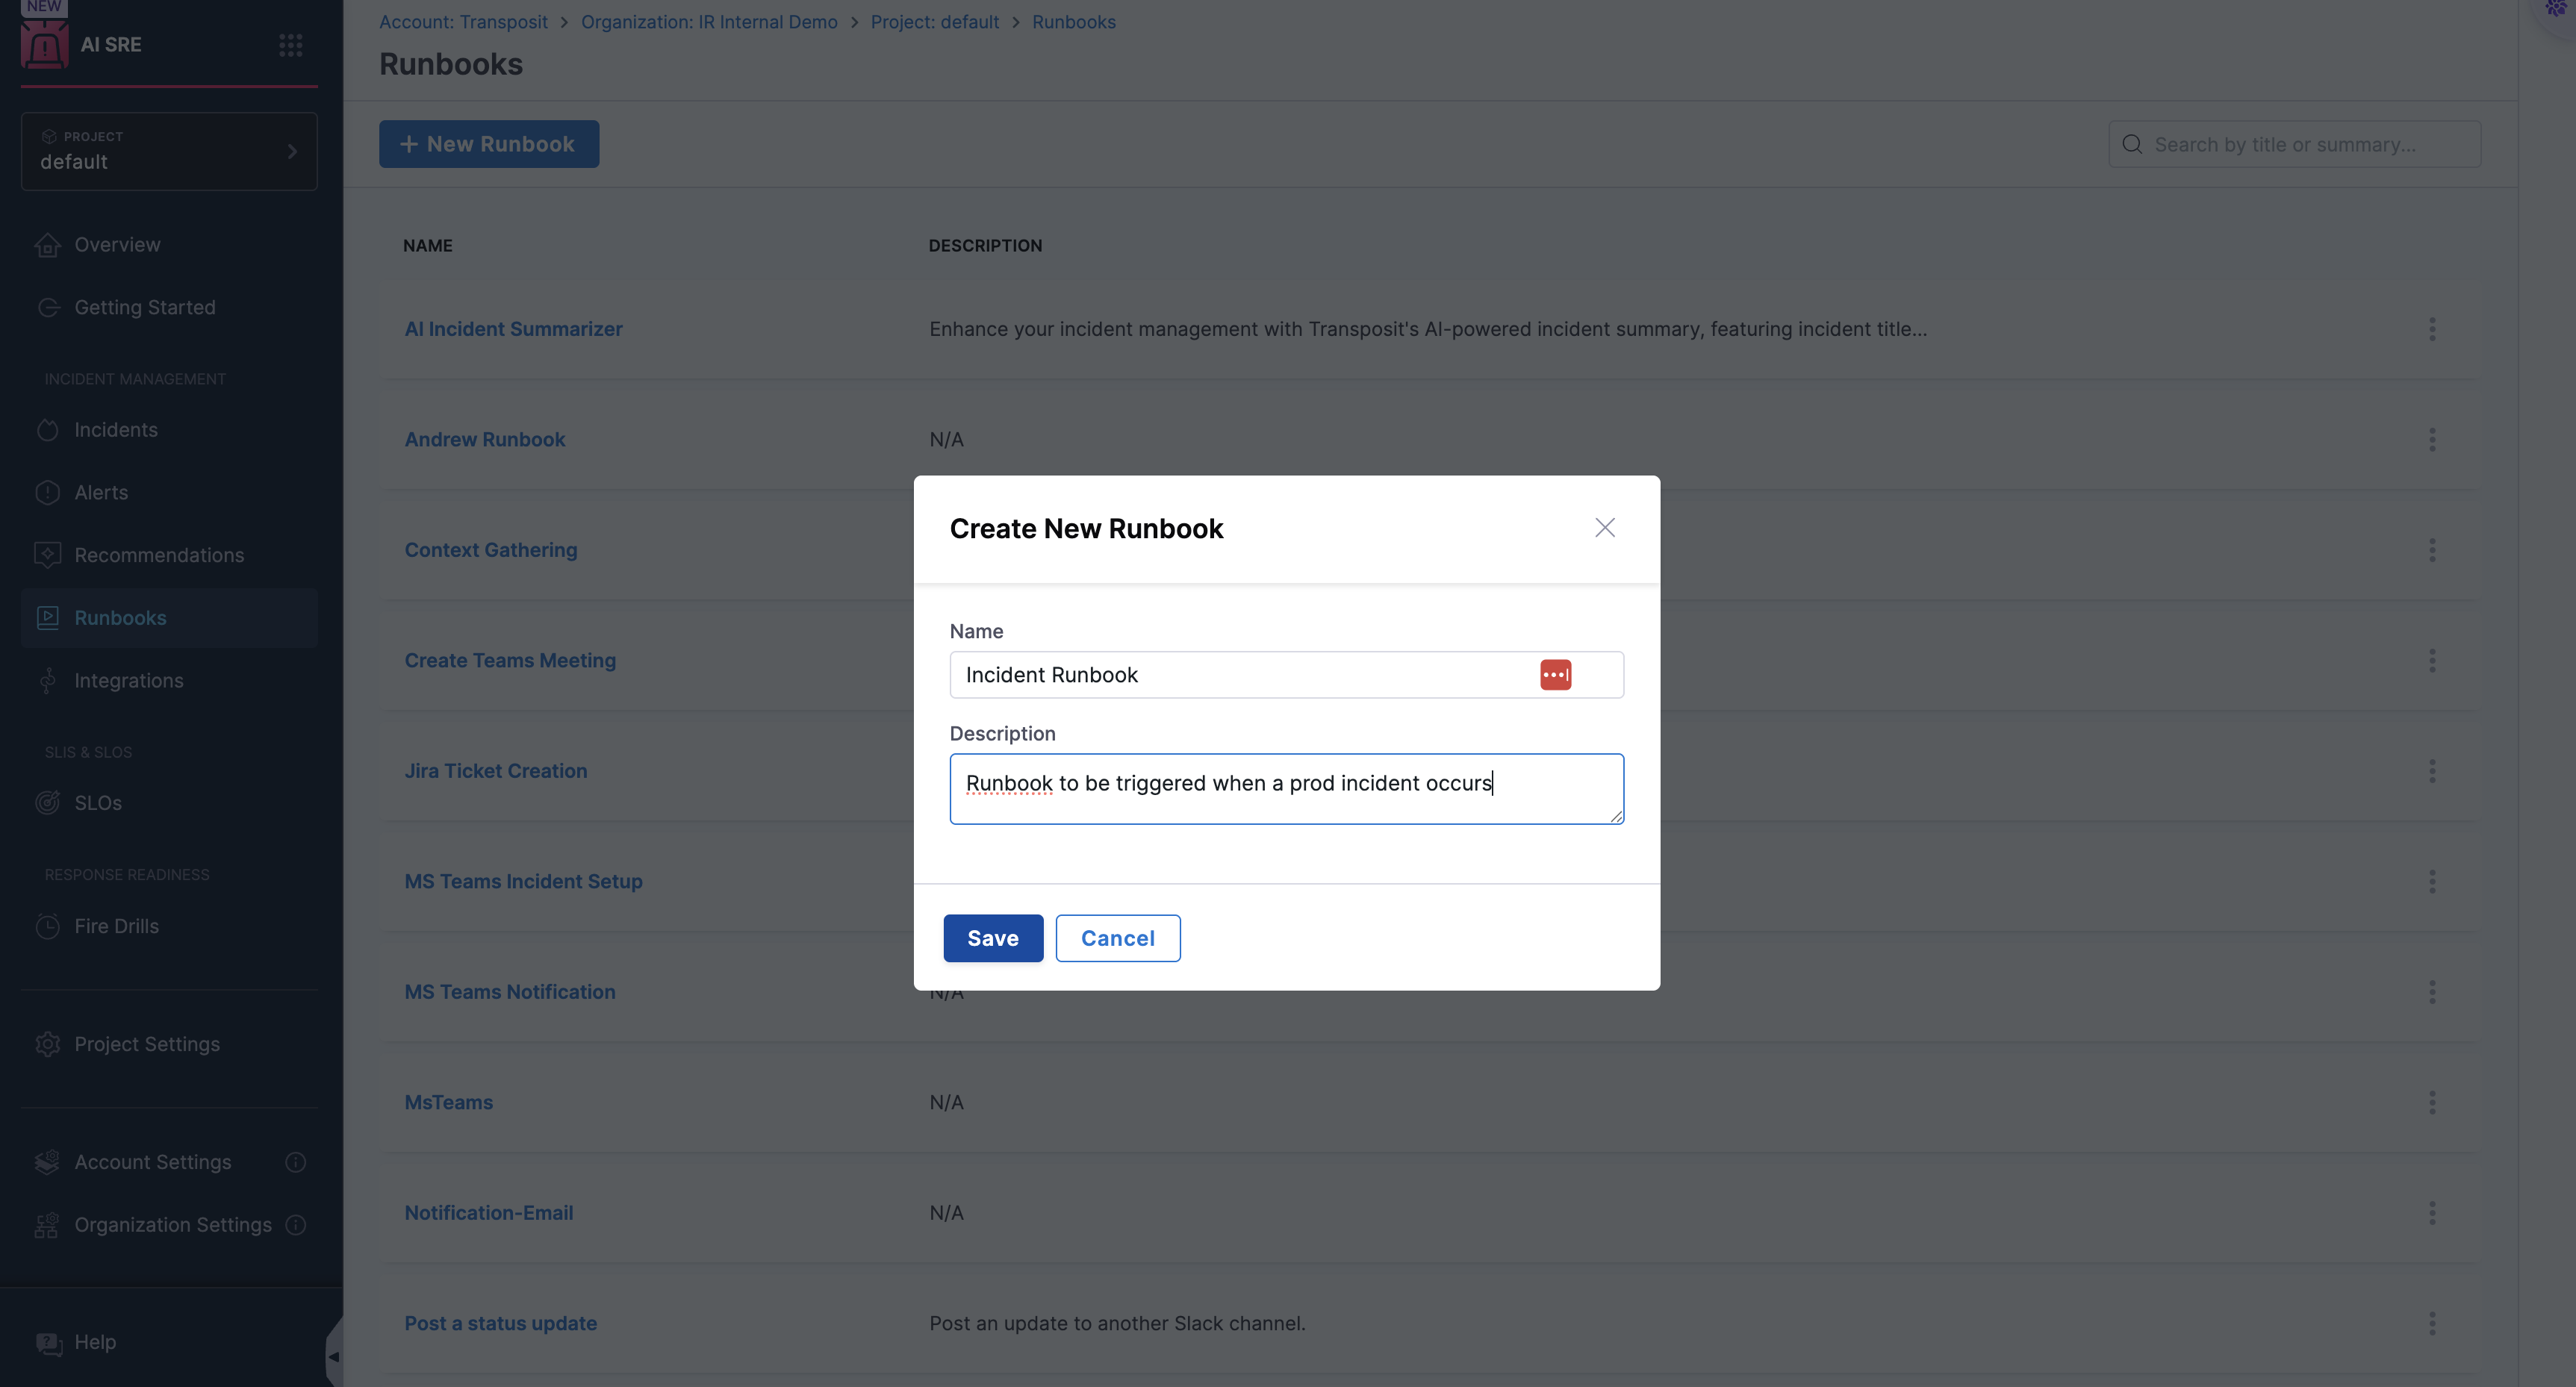
Task: Open Project Settings
Action: 146,1043
